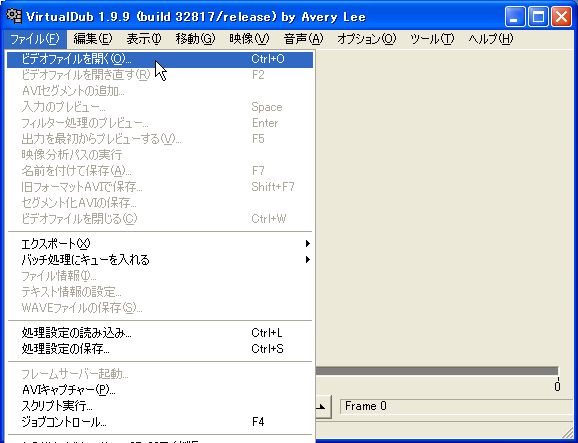
Task: Open the 音声(A) menu
Action: coord(303,39)
